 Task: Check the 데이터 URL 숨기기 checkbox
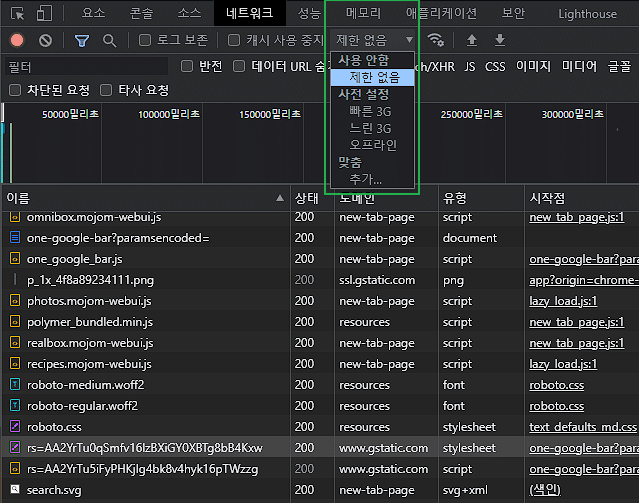tap(239, 66)
